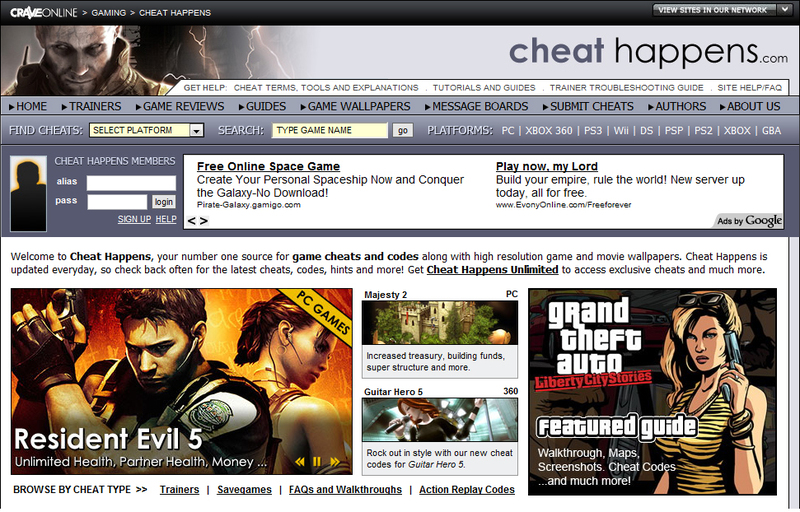This screenshot has width=800, height=512.
Task: Go to Game Wallpapers section
Action: pyautogui.click(x=356, y=106)
